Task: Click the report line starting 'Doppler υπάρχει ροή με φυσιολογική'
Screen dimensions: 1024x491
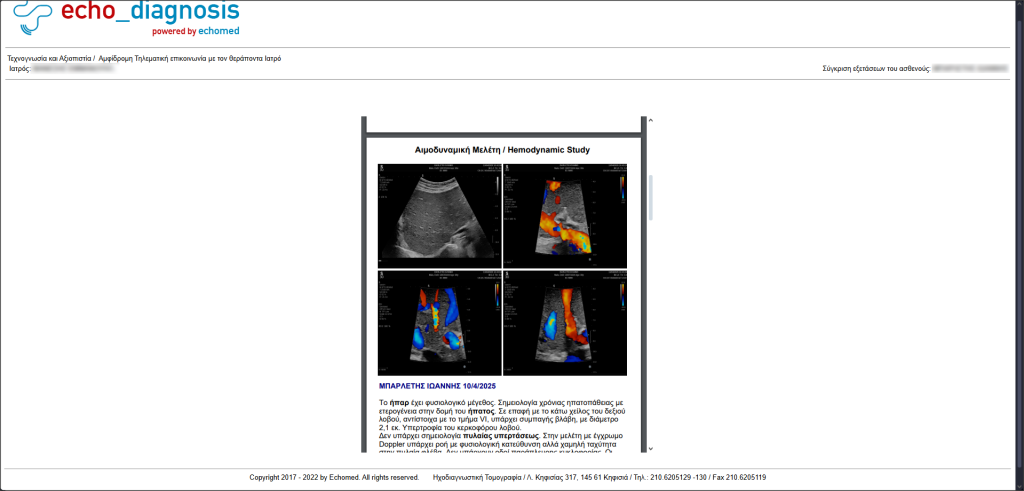Action: (497, 444)
